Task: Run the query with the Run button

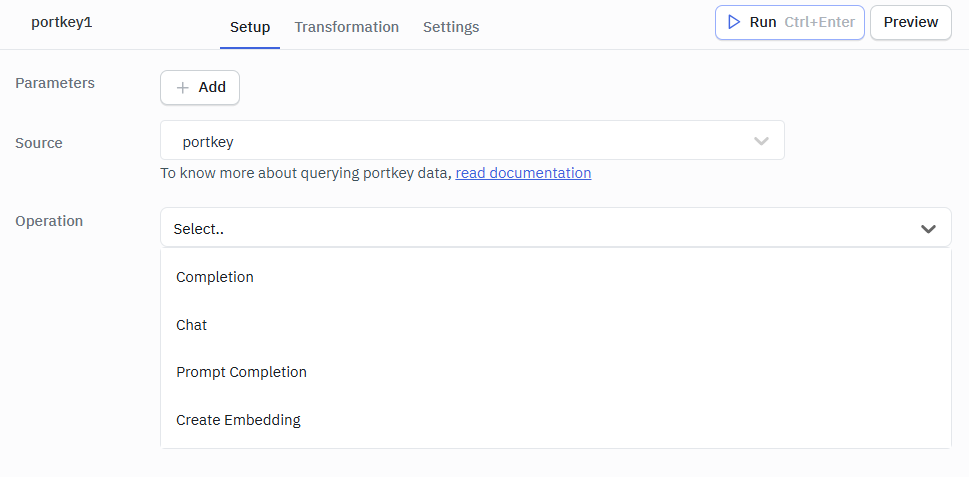Action: pyautogui.click(x=790, y=22)
